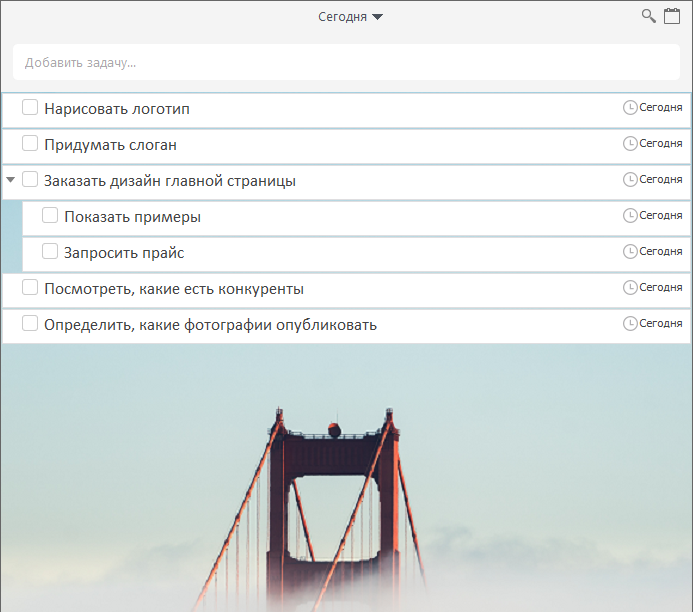Check off Придумать слоган task
The width and height of the screenshot is (693, 612).
pyautogui.click(x=30, y=144)
